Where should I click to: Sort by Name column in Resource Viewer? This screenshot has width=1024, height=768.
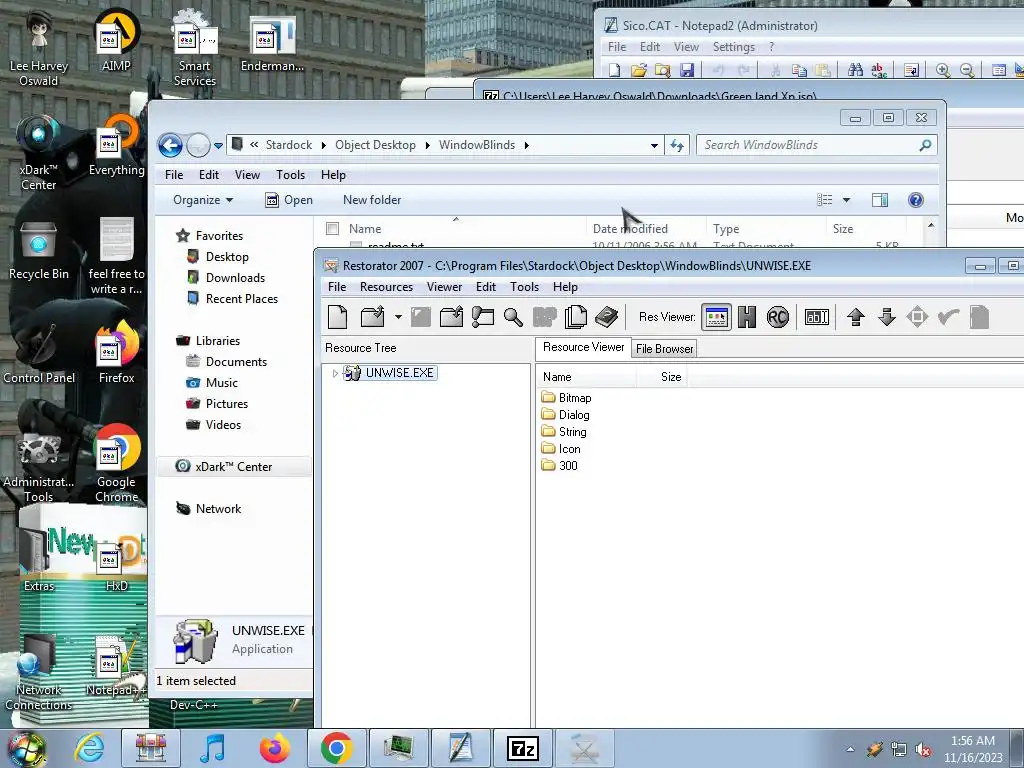tap(586, 377)
